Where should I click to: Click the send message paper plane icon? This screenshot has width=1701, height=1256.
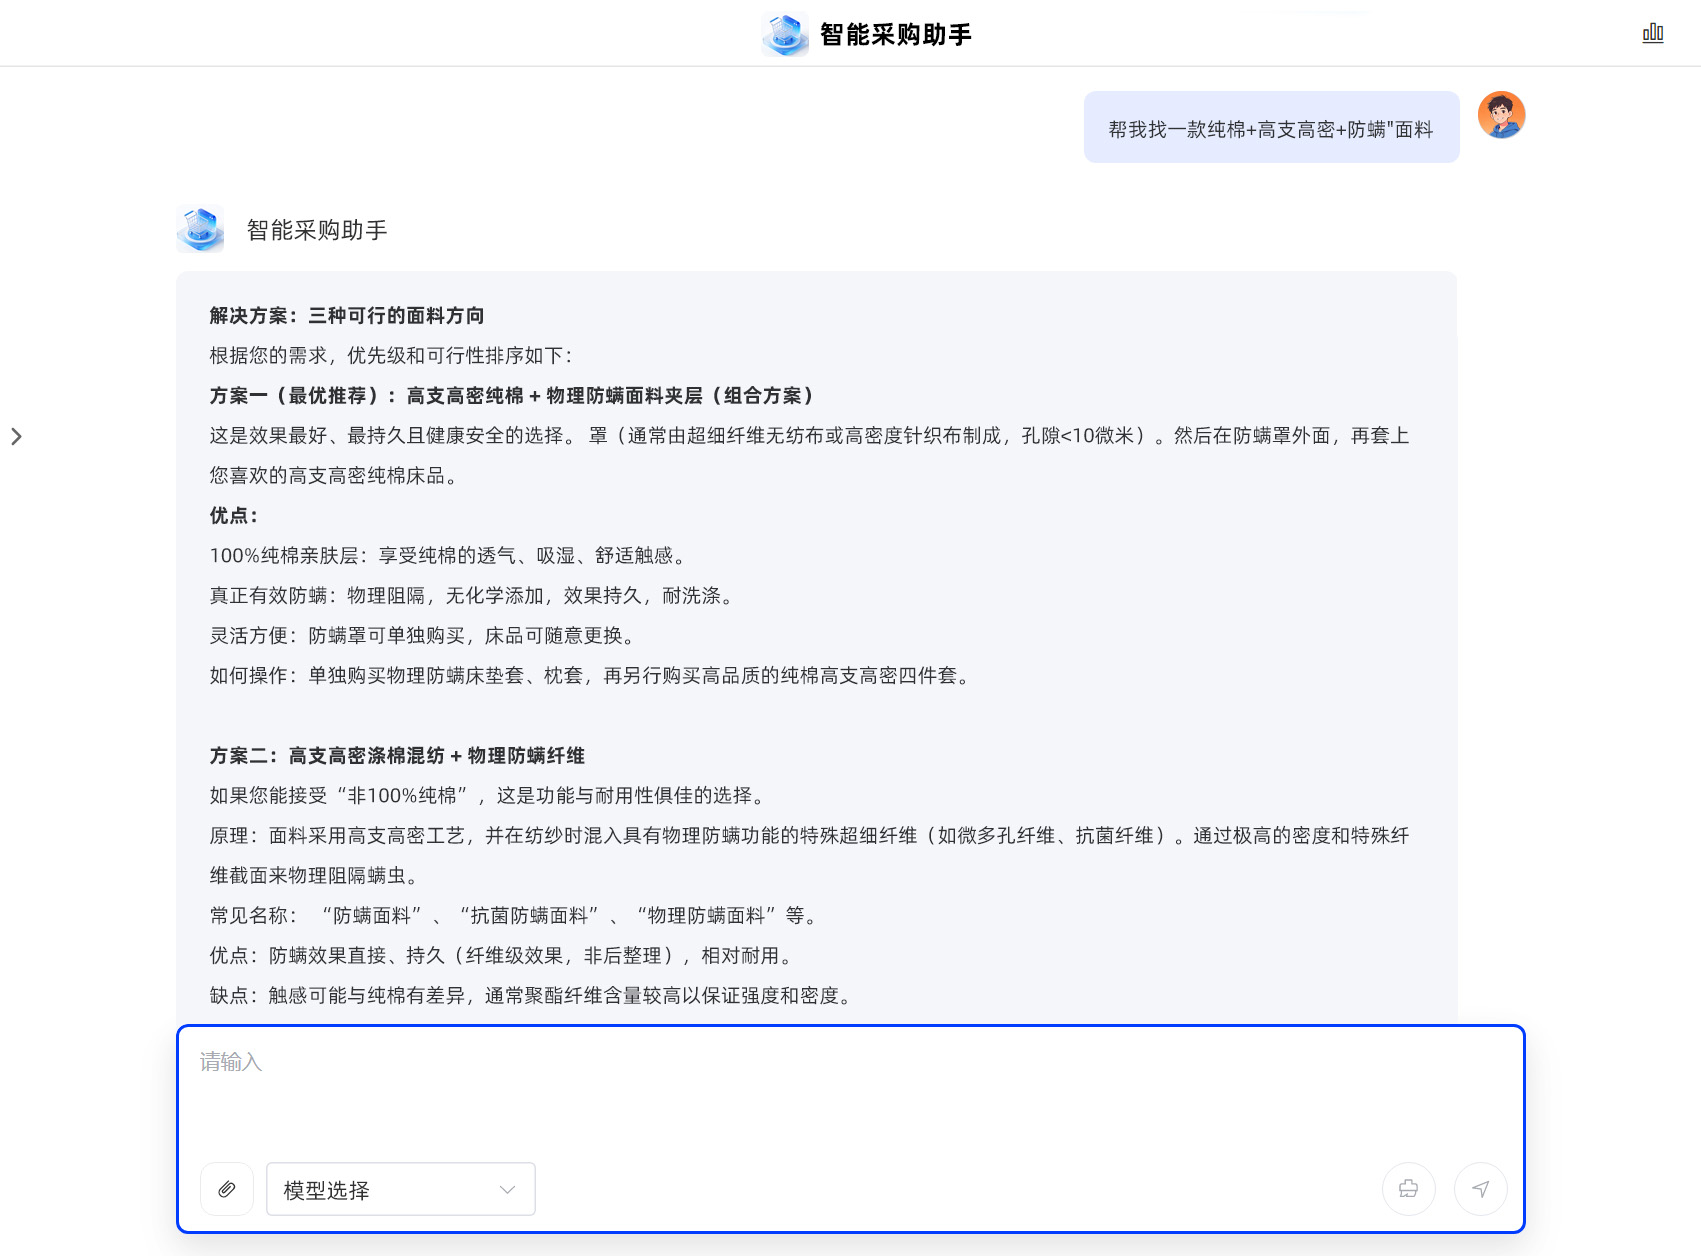tap(1480, 1189)
